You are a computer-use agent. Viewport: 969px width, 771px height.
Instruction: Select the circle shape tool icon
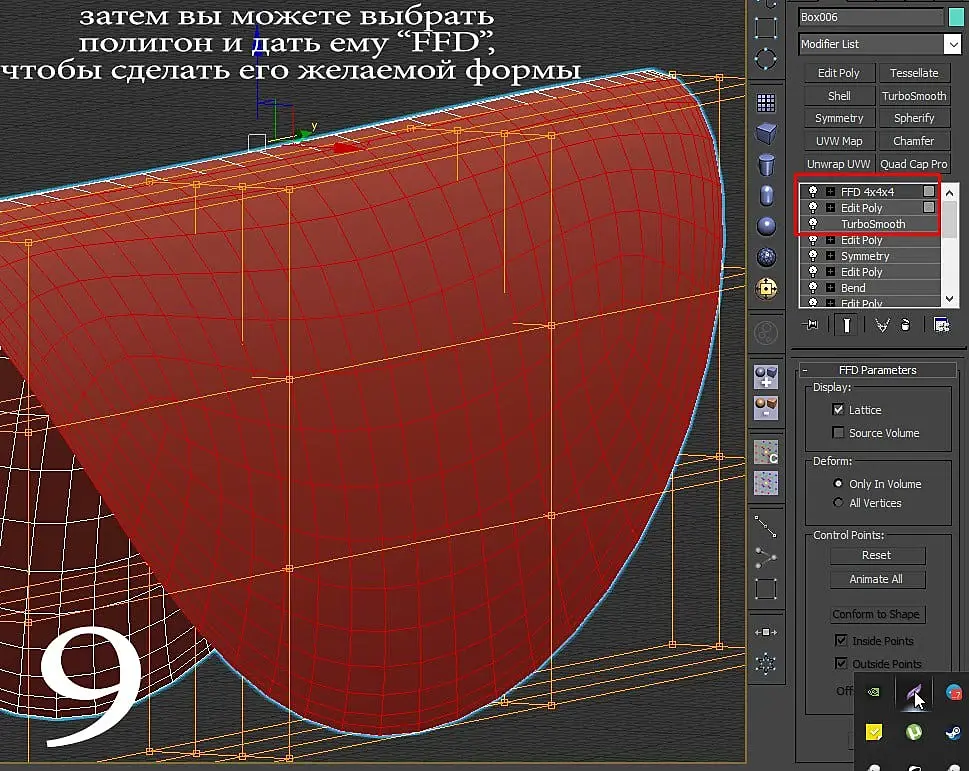[766, 60]
